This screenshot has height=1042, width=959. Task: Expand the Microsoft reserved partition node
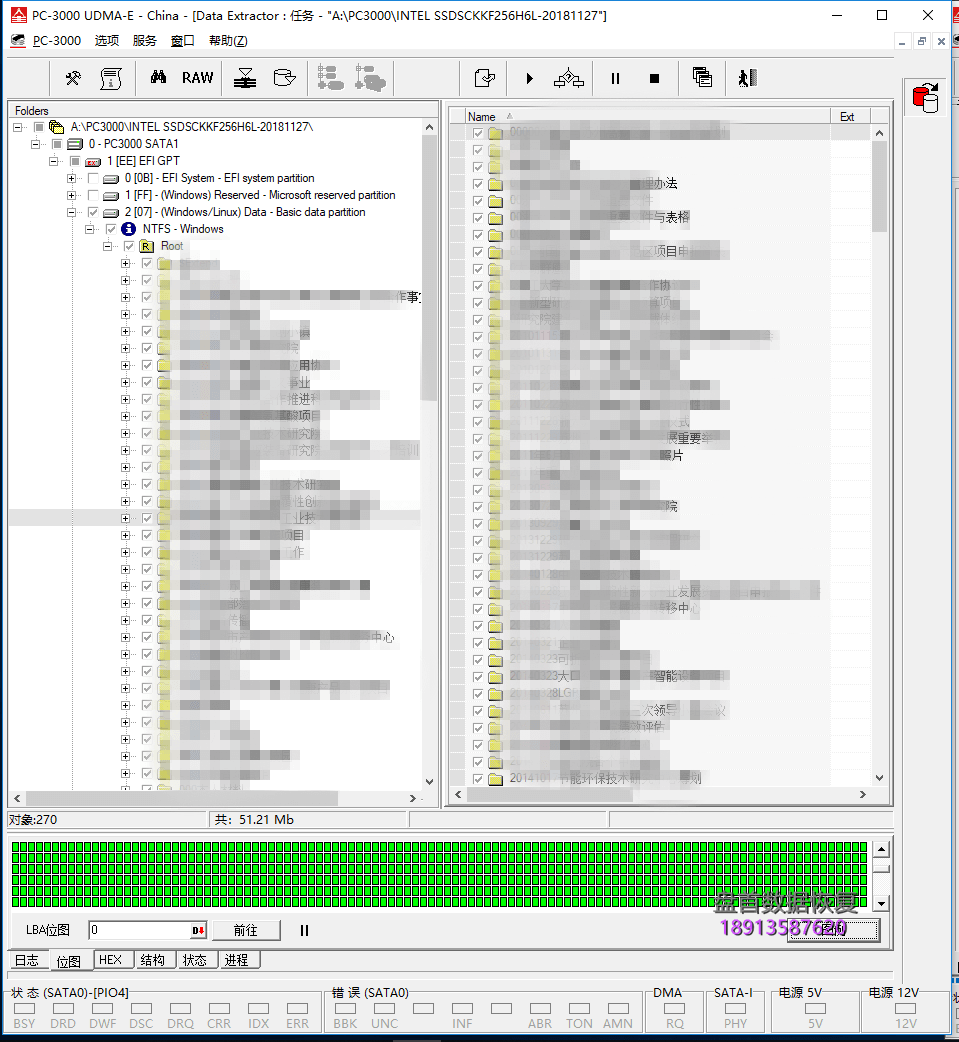(72, 195)
